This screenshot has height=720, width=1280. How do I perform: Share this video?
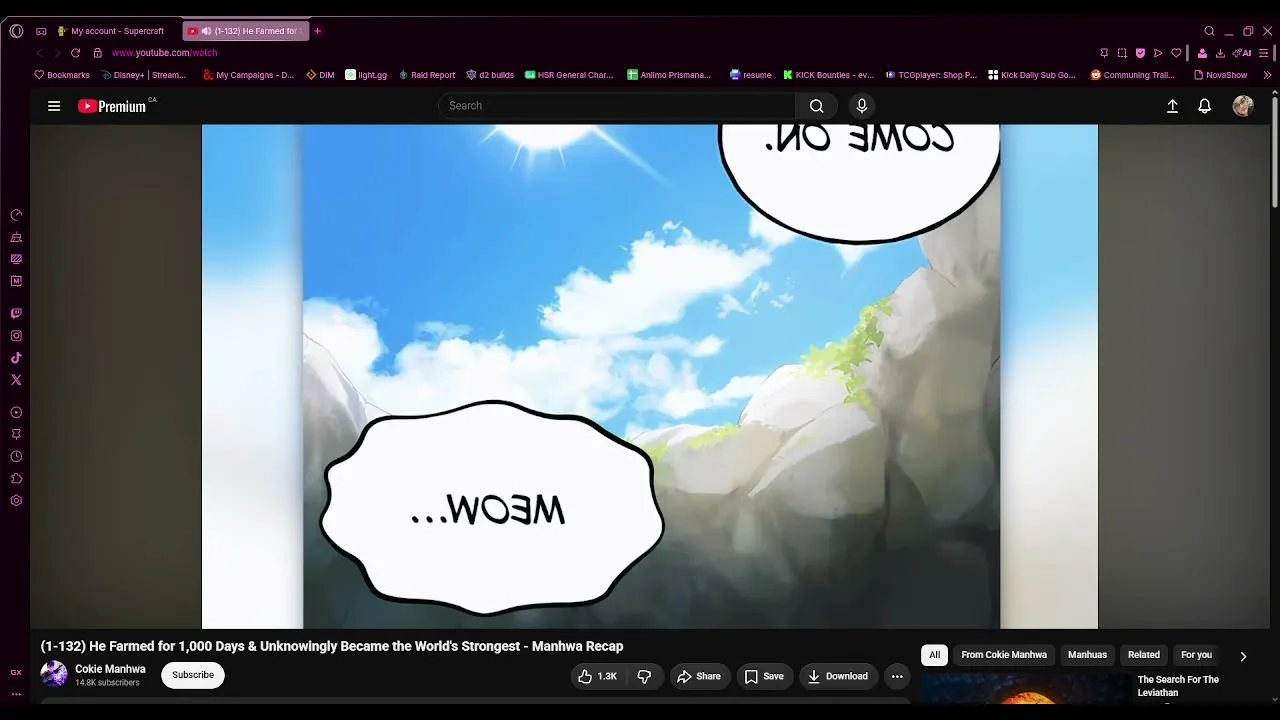click(x=699, y=677)
